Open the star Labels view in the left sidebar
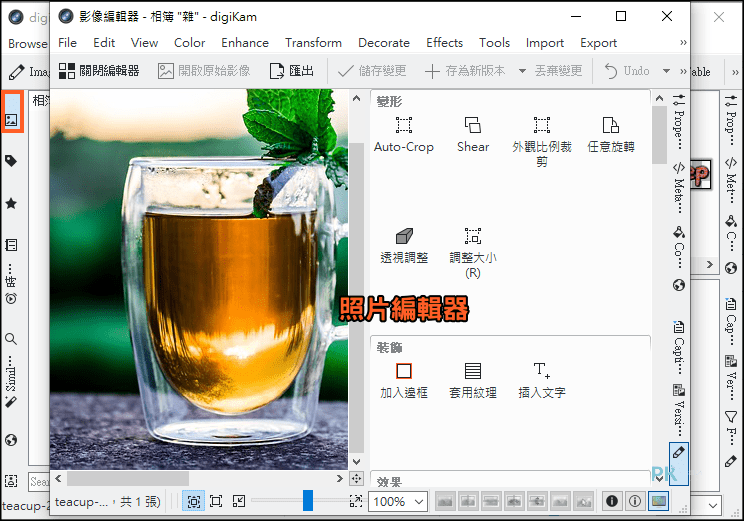Screen dimensions: 744x521 click(11, 204)
